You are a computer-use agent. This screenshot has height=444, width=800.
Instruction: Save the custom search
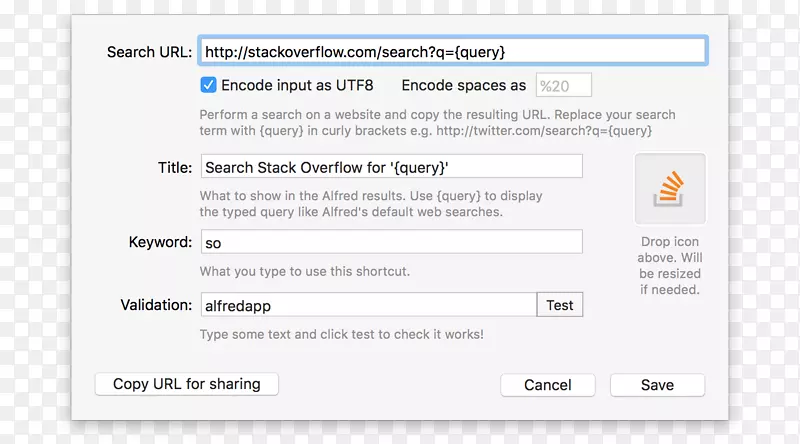tap(657, 385)
